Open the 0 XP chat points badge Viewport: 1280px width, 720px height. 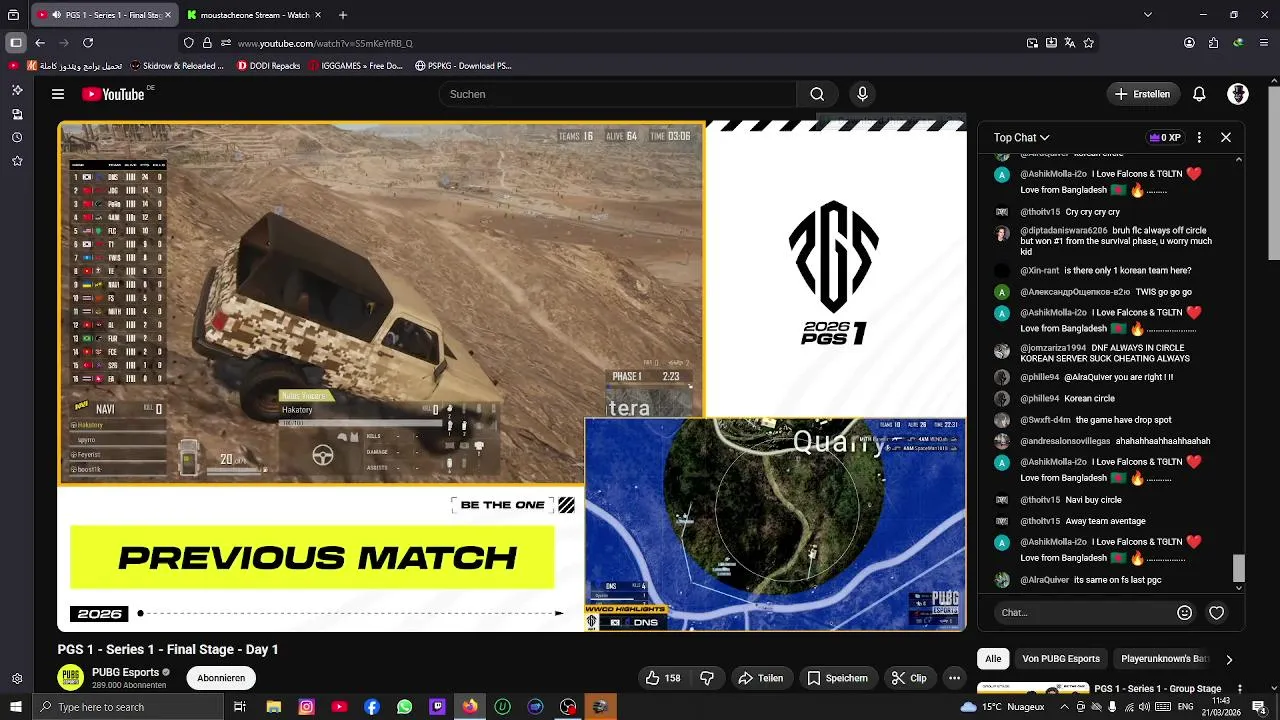[x=1165, y=138]
